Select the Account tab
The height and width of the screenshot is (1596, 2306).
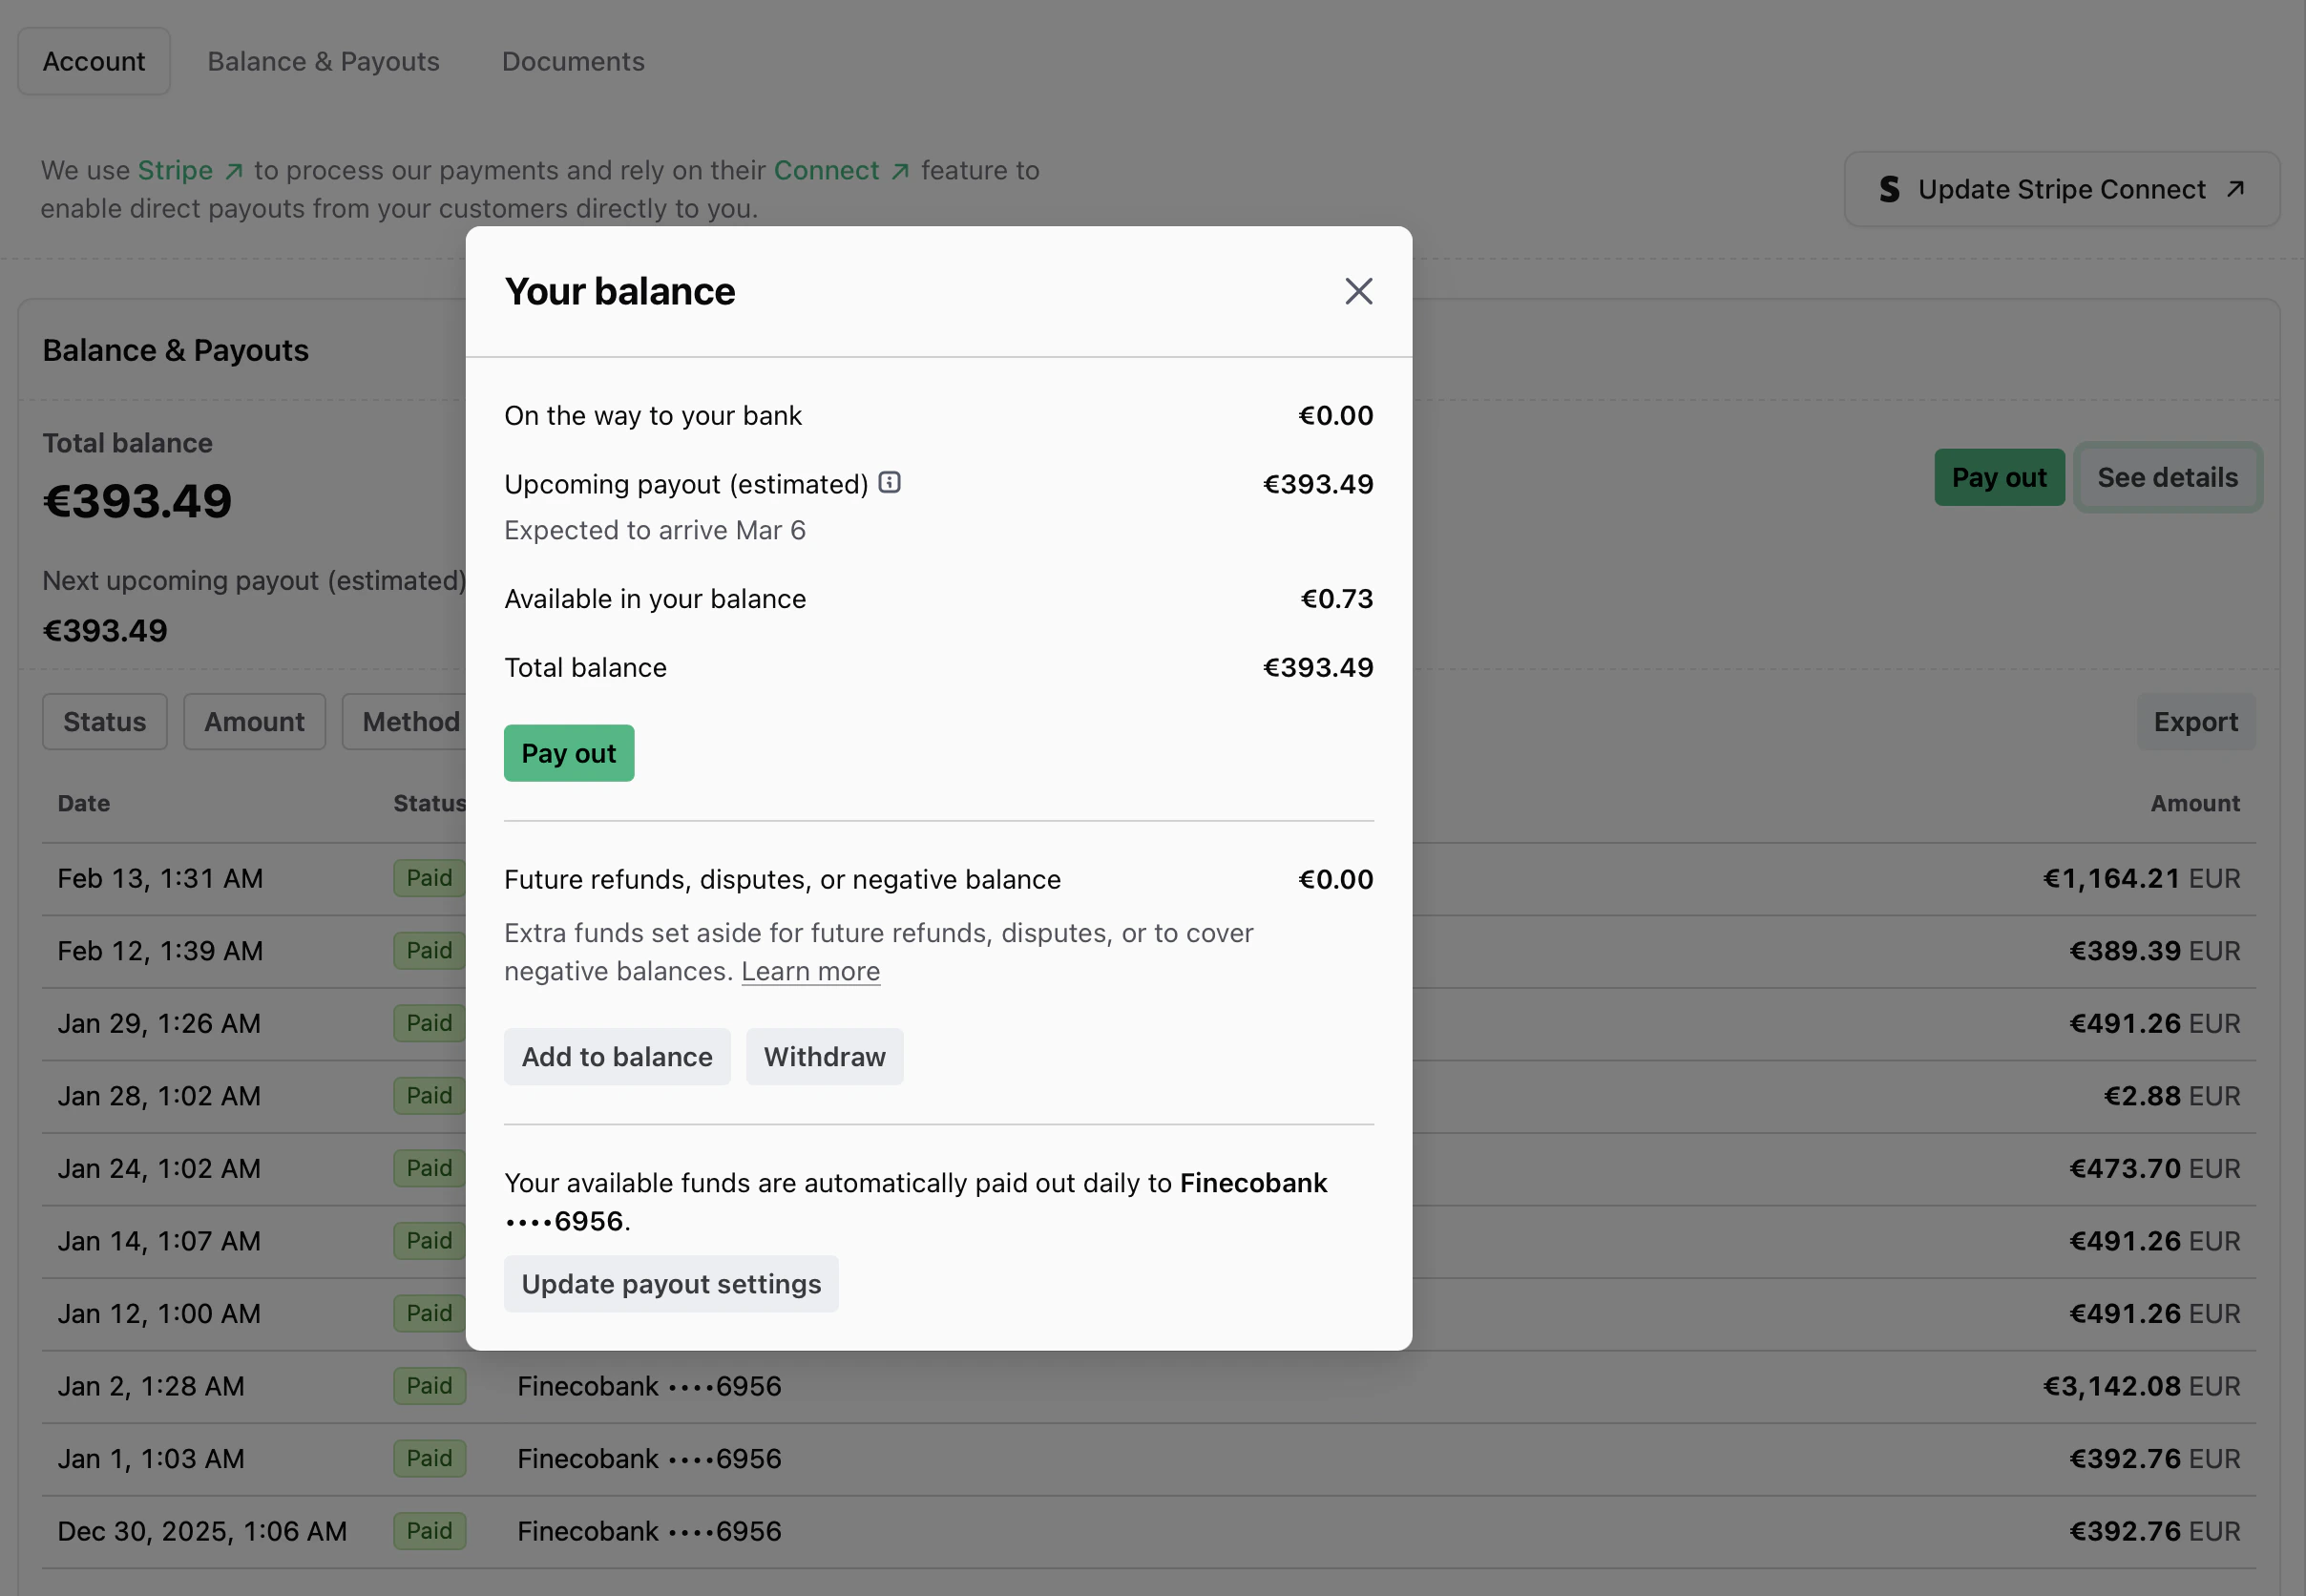click(93, 61)
